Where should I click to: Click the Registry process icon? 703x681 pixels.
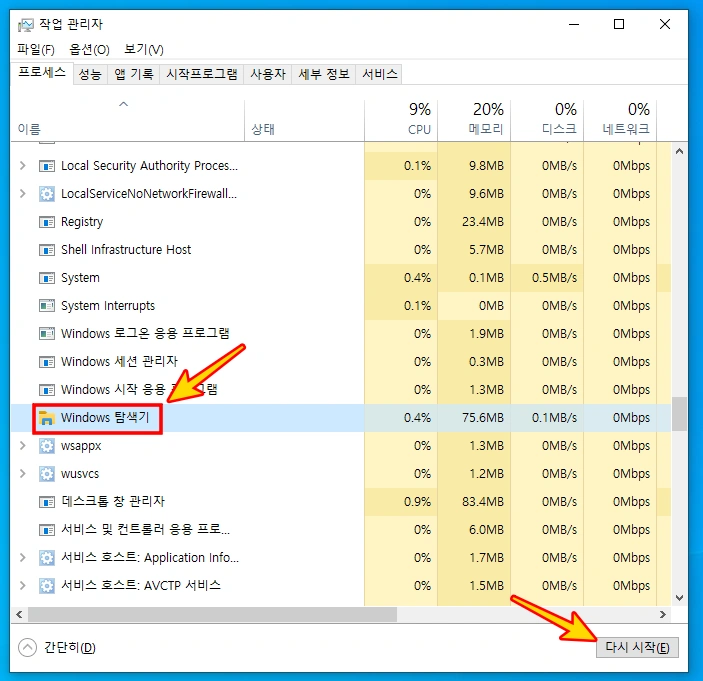[x=47, y=222]
